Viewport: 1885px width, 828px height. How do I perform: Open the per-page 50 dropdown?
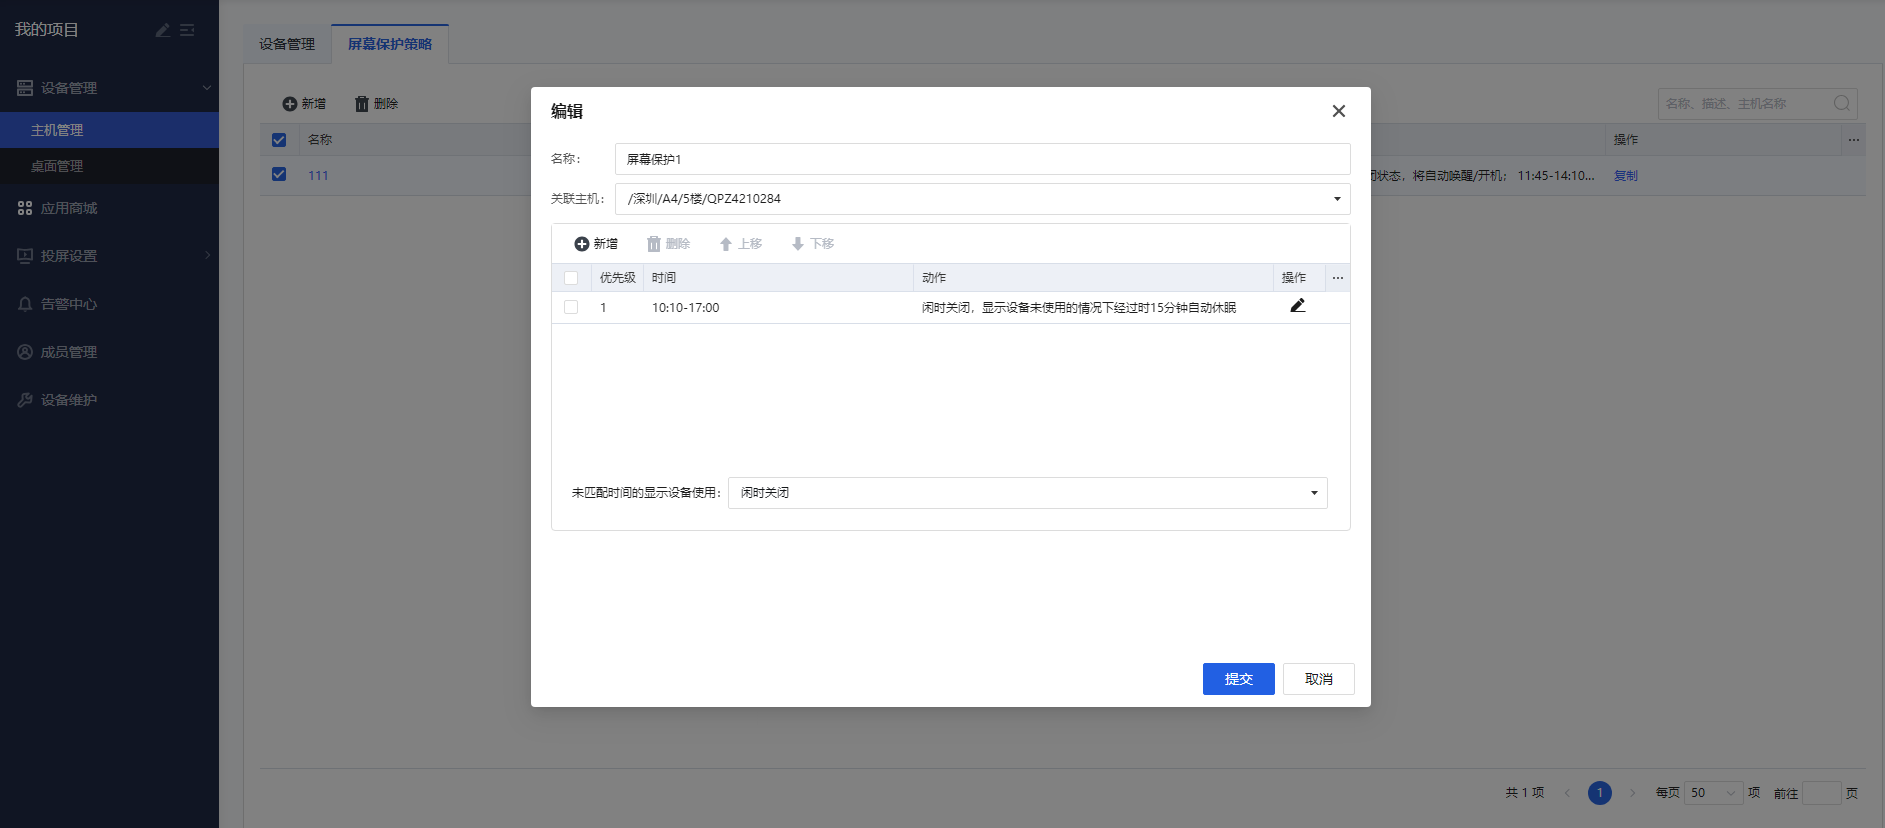pos(1713,793)
